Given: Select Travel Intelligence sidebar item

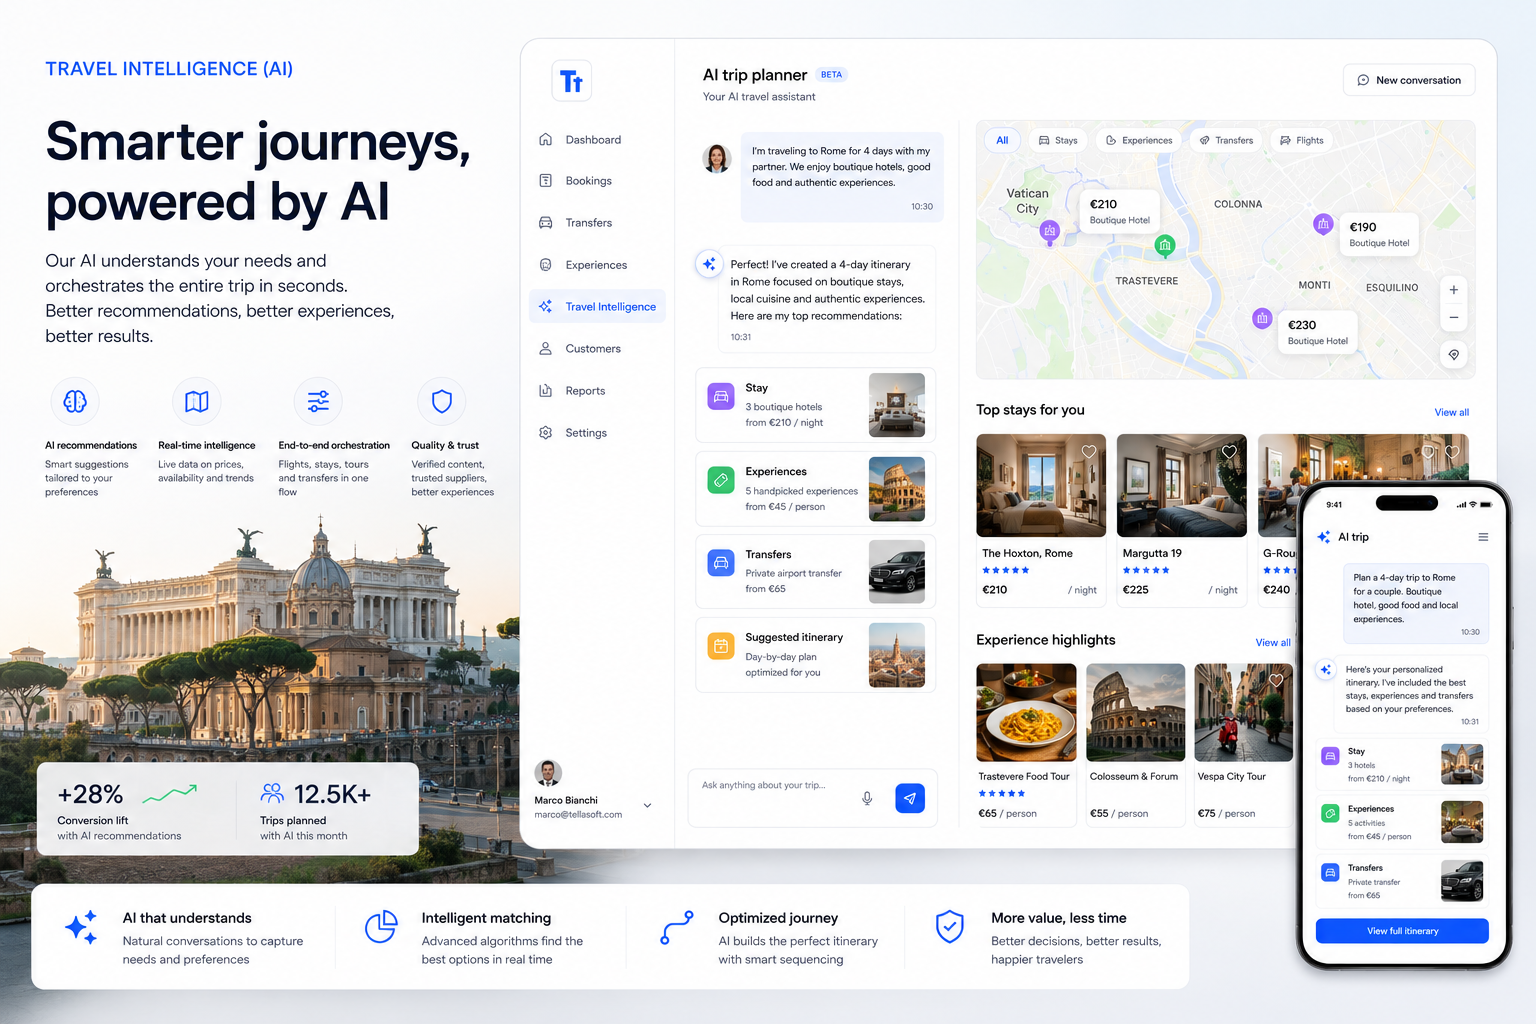Looking at the screenshot, I should pos(597,307).
